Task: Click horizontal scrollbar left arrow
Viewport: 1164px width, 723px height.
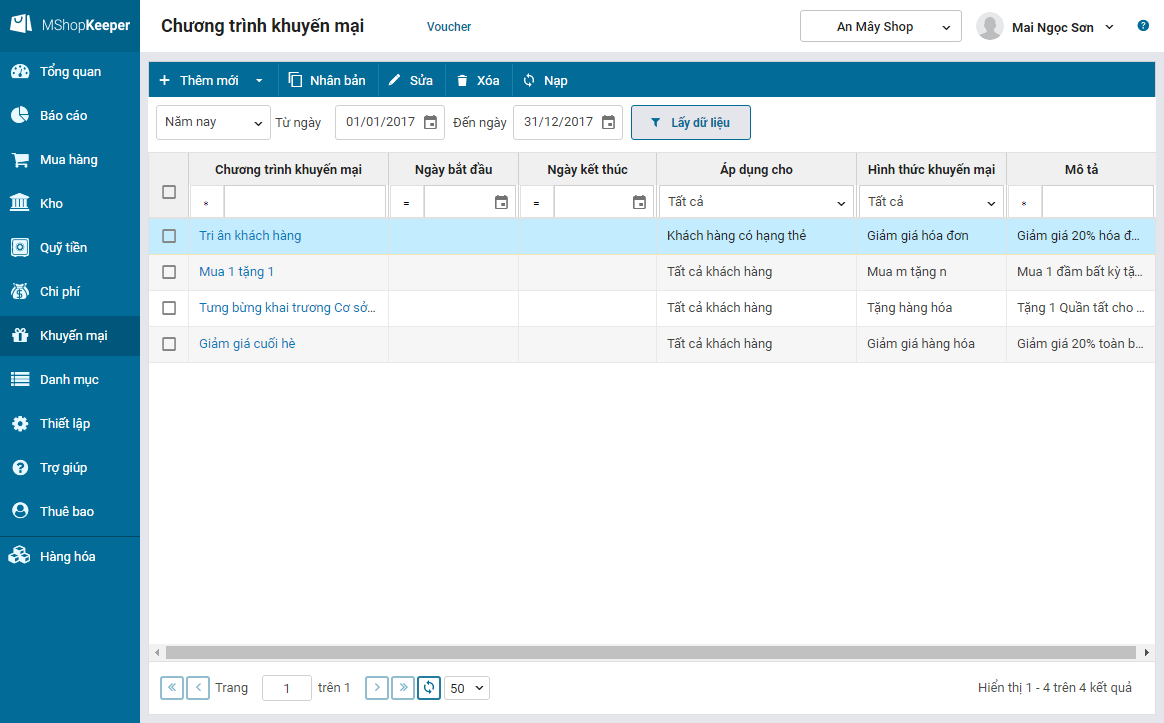Action: click(157, 652)
